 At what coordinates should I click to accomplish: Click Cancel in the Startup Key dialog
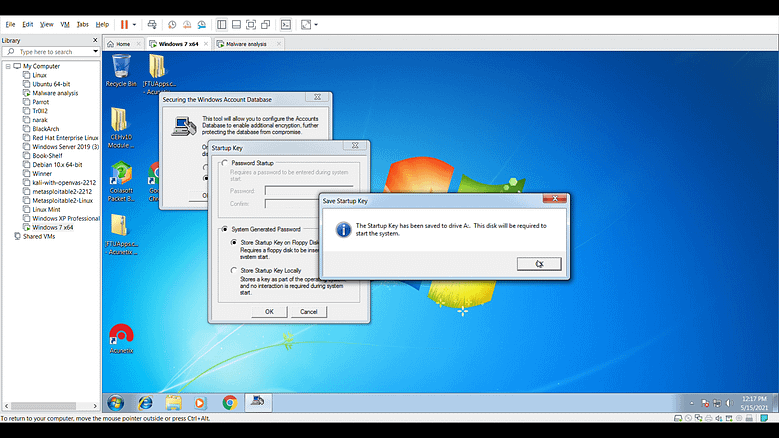coord(309,311)
